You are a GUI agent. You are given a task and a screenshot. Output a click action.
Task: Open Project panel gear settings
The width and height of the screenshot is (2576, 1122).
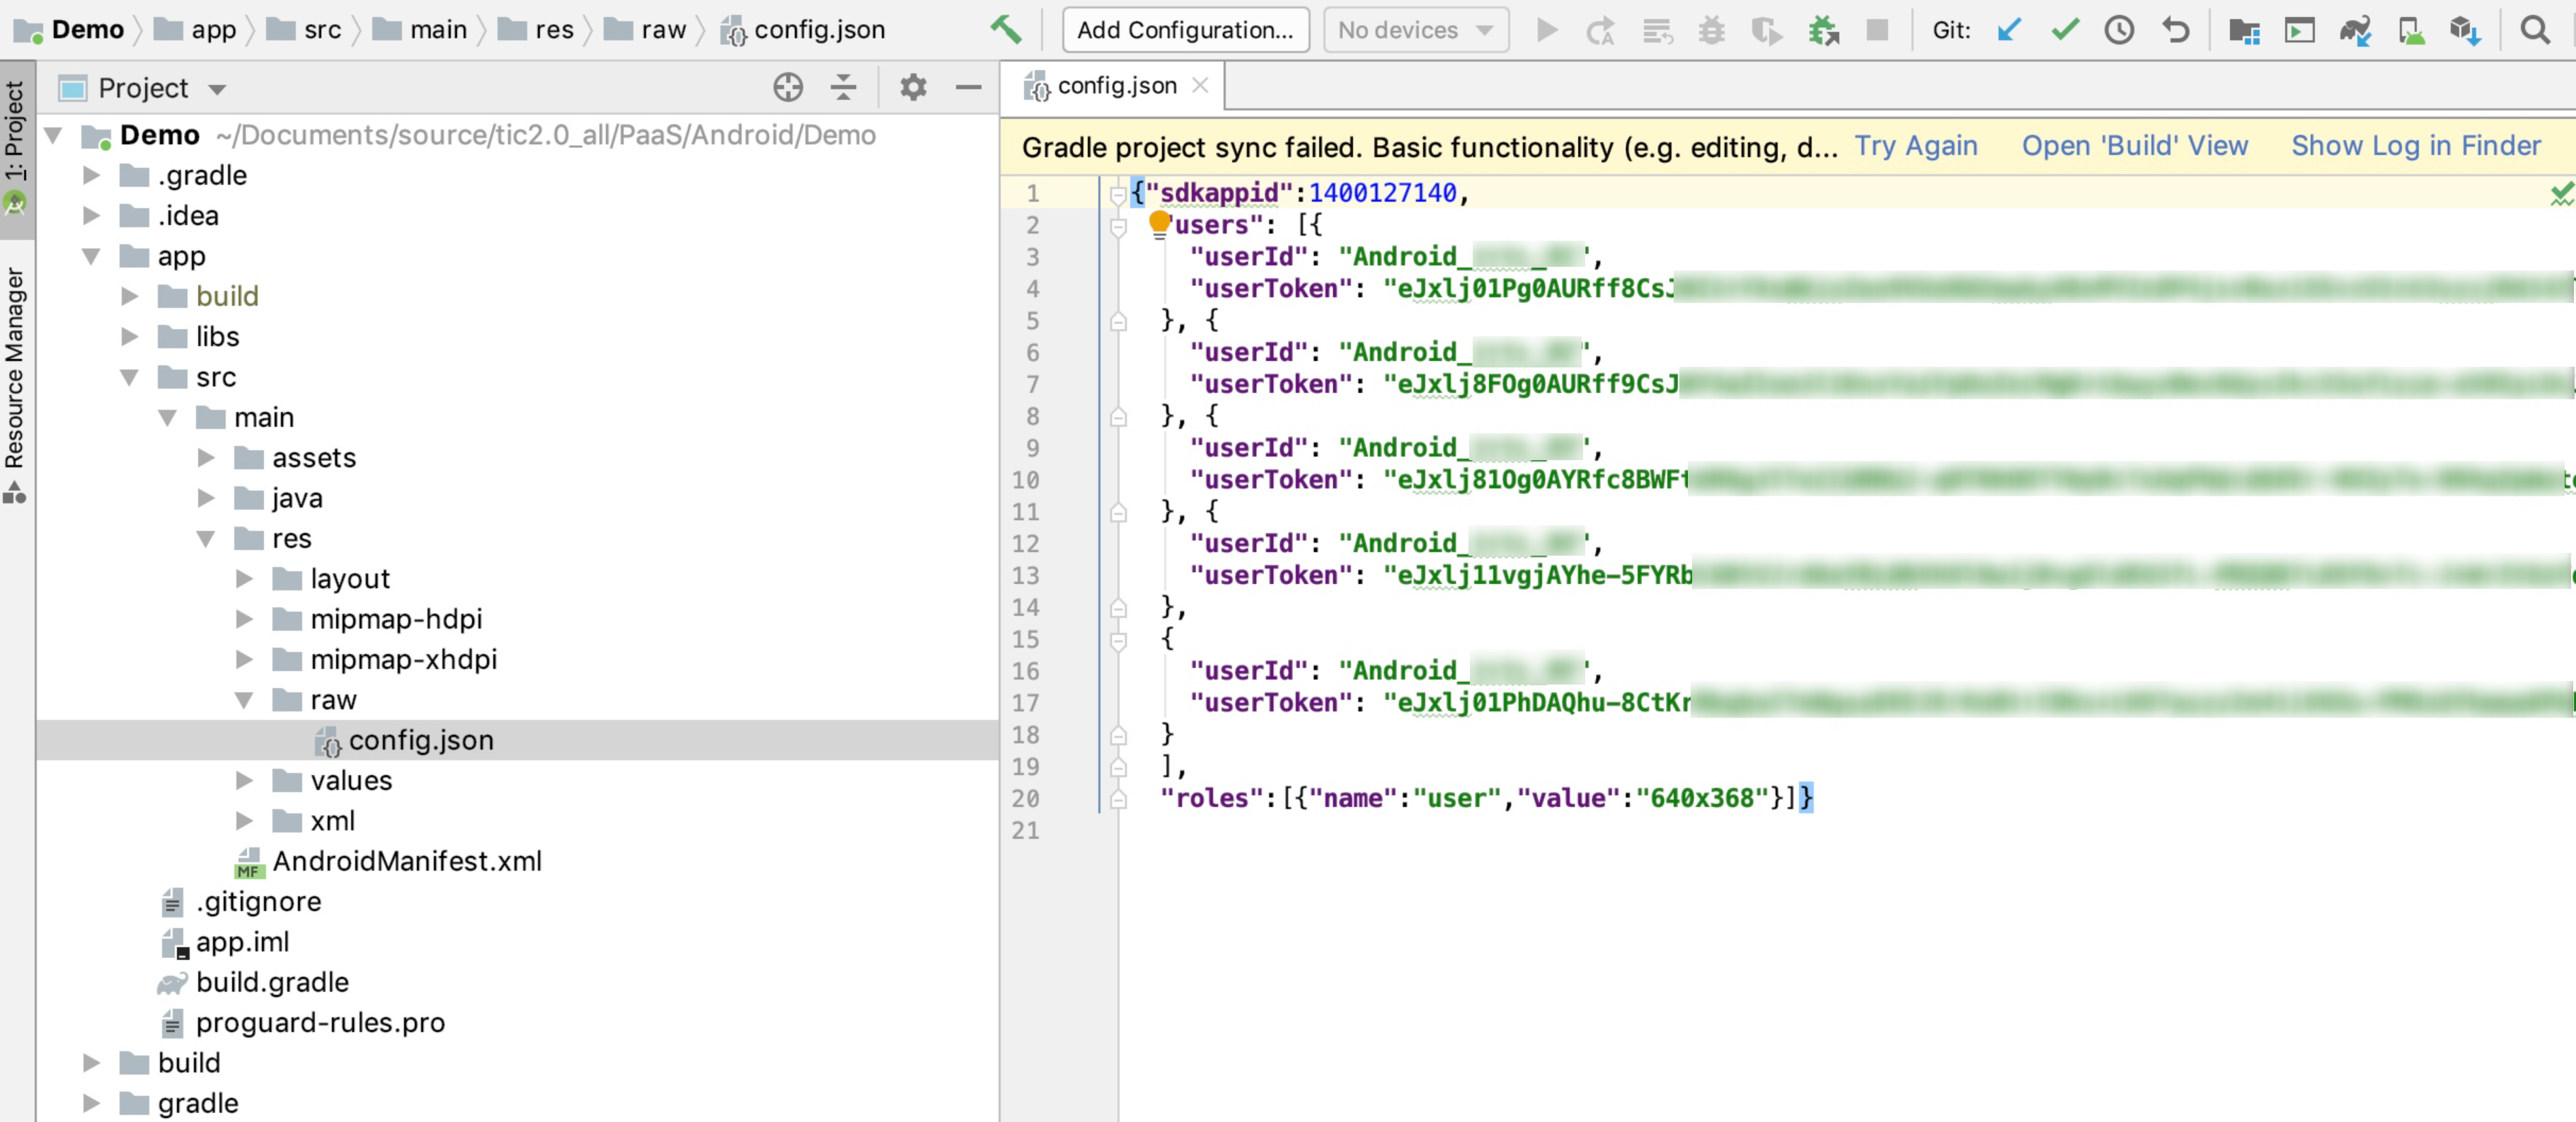click(913, 88)
